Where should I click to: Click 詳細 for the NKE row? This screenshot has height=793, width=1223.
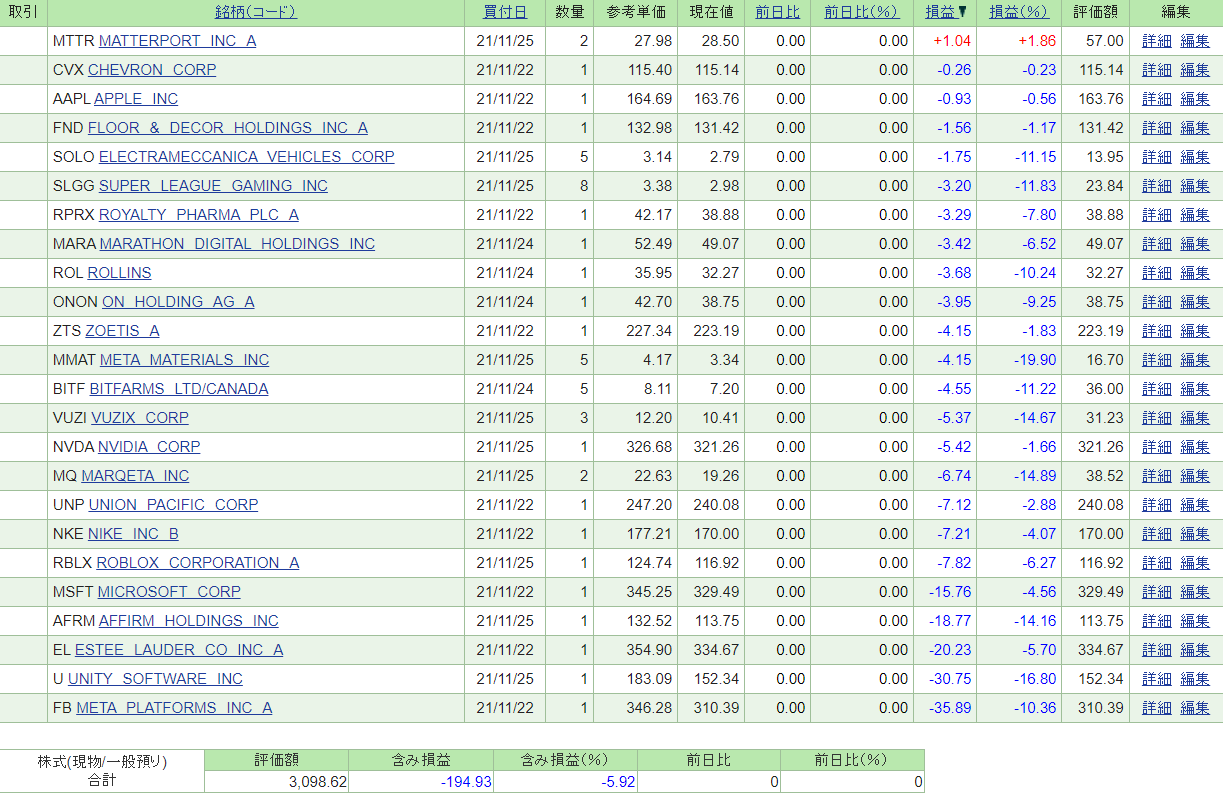(1157, 534)
